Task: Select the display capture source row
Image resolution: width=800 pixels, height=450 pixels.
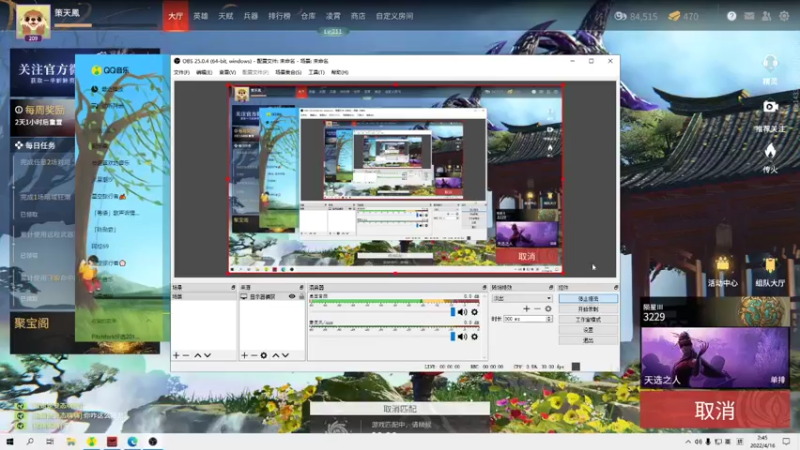Action: 271,296
